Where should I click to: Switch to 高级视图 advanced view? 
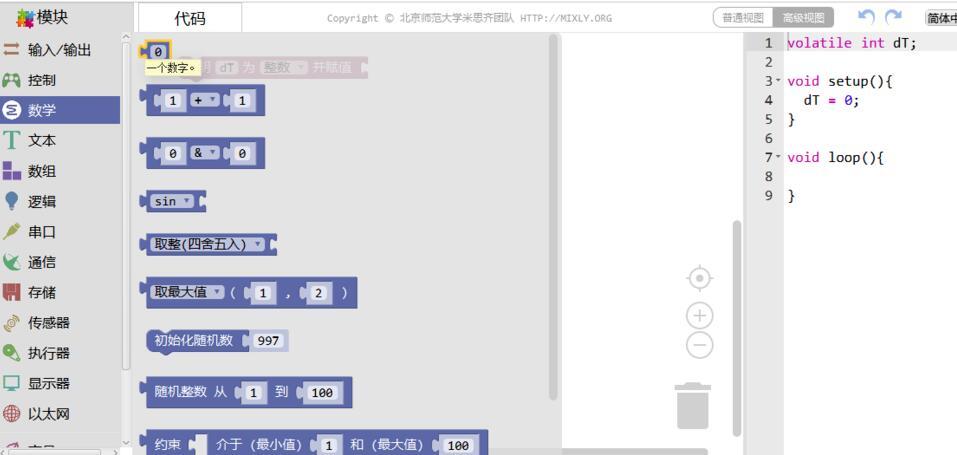click(804, 18)
